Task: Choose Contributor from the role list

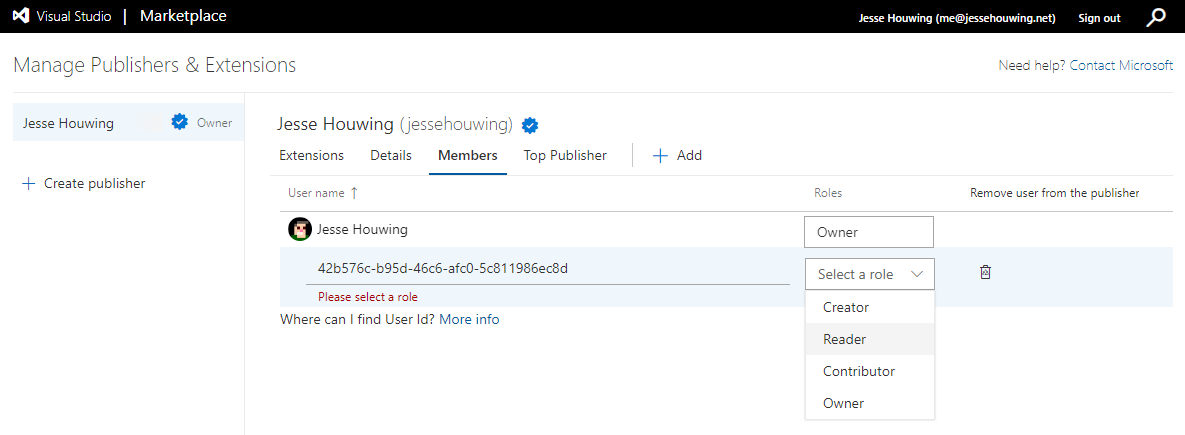Action: click(x=870, y=372)
